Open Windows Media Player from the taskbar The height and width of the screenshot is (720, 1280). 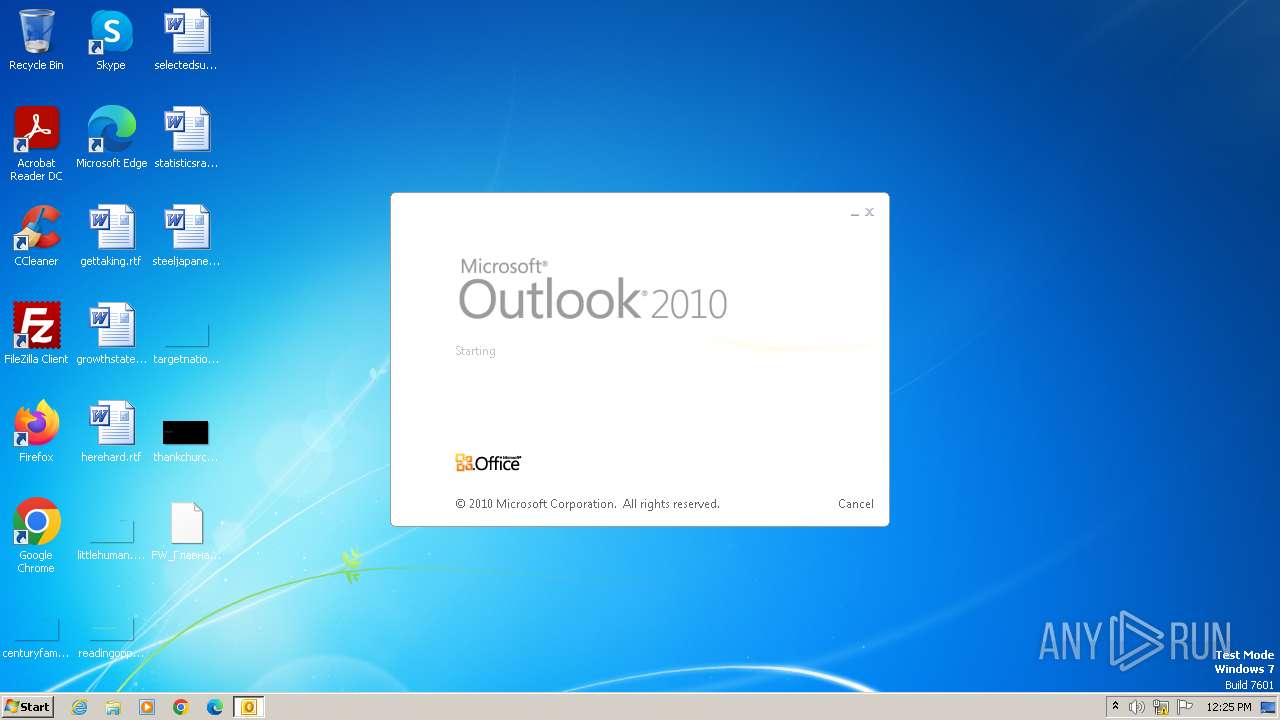[x=147, y=707]
